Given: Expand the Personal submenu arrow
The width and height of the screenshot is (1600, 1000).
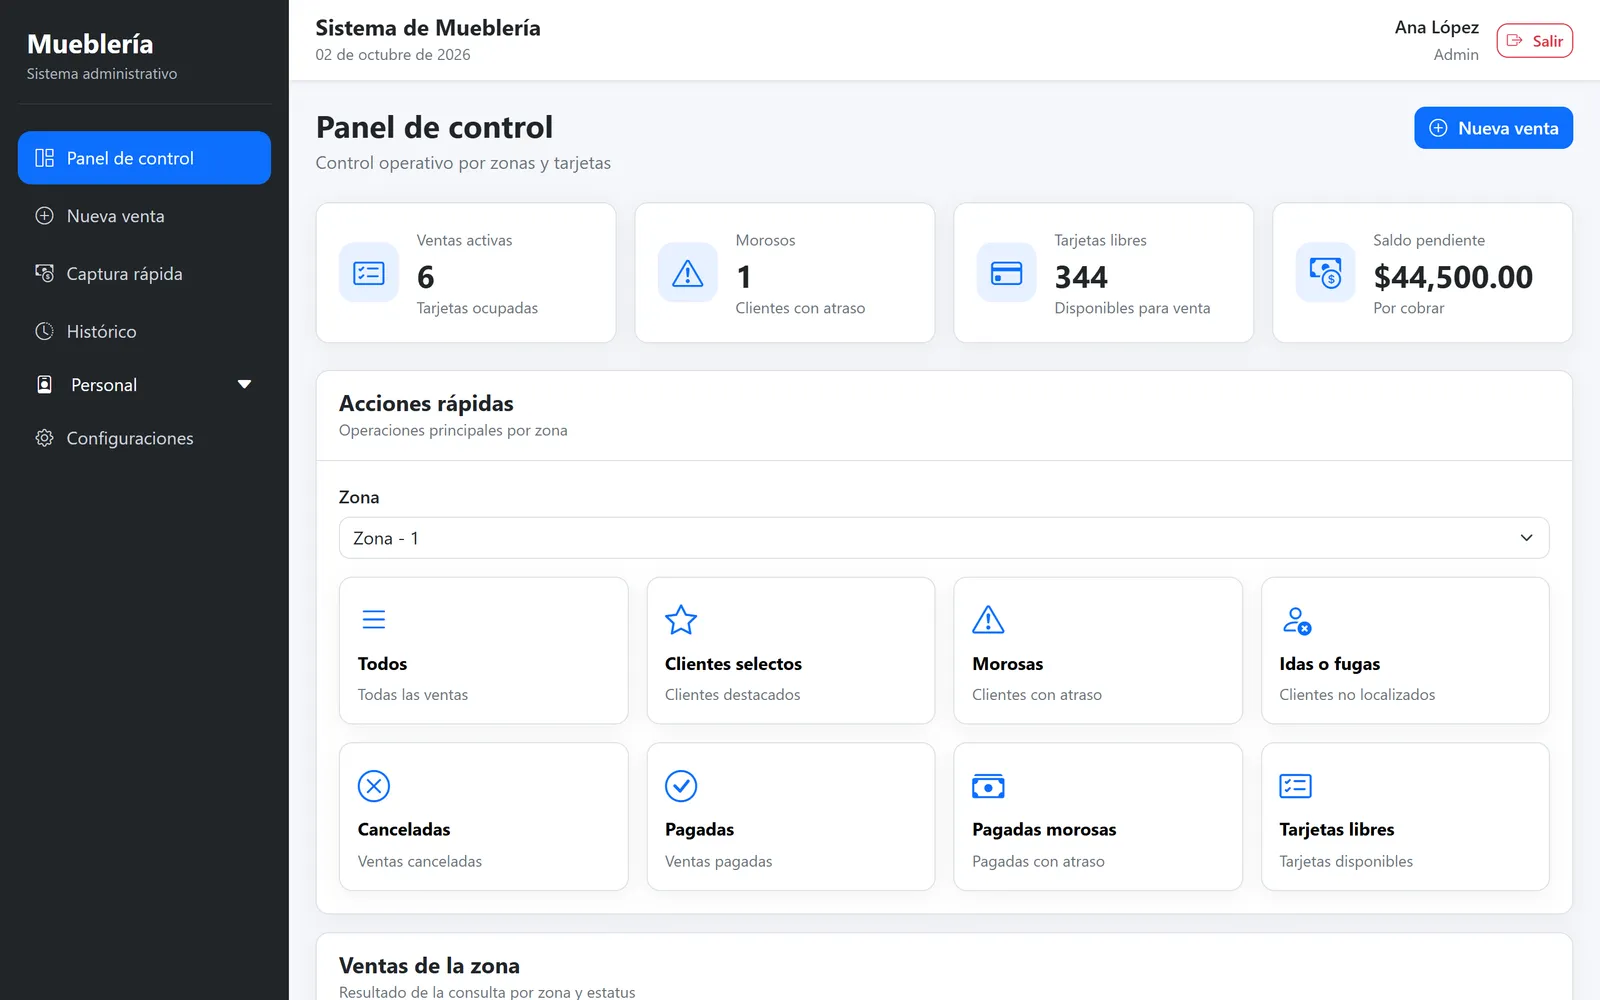Looking at the screenshot, I should (x=244, y=385).
